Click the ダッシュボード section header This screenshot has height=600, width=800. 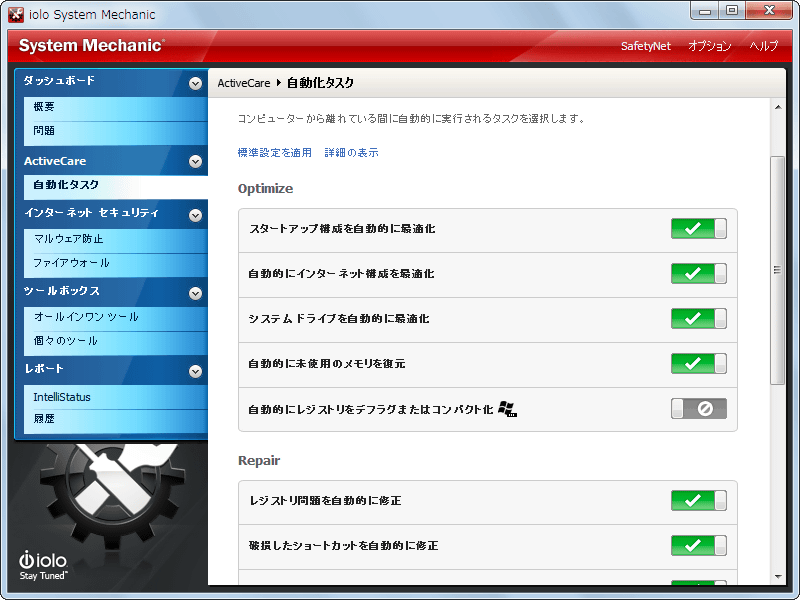[111, 82]
